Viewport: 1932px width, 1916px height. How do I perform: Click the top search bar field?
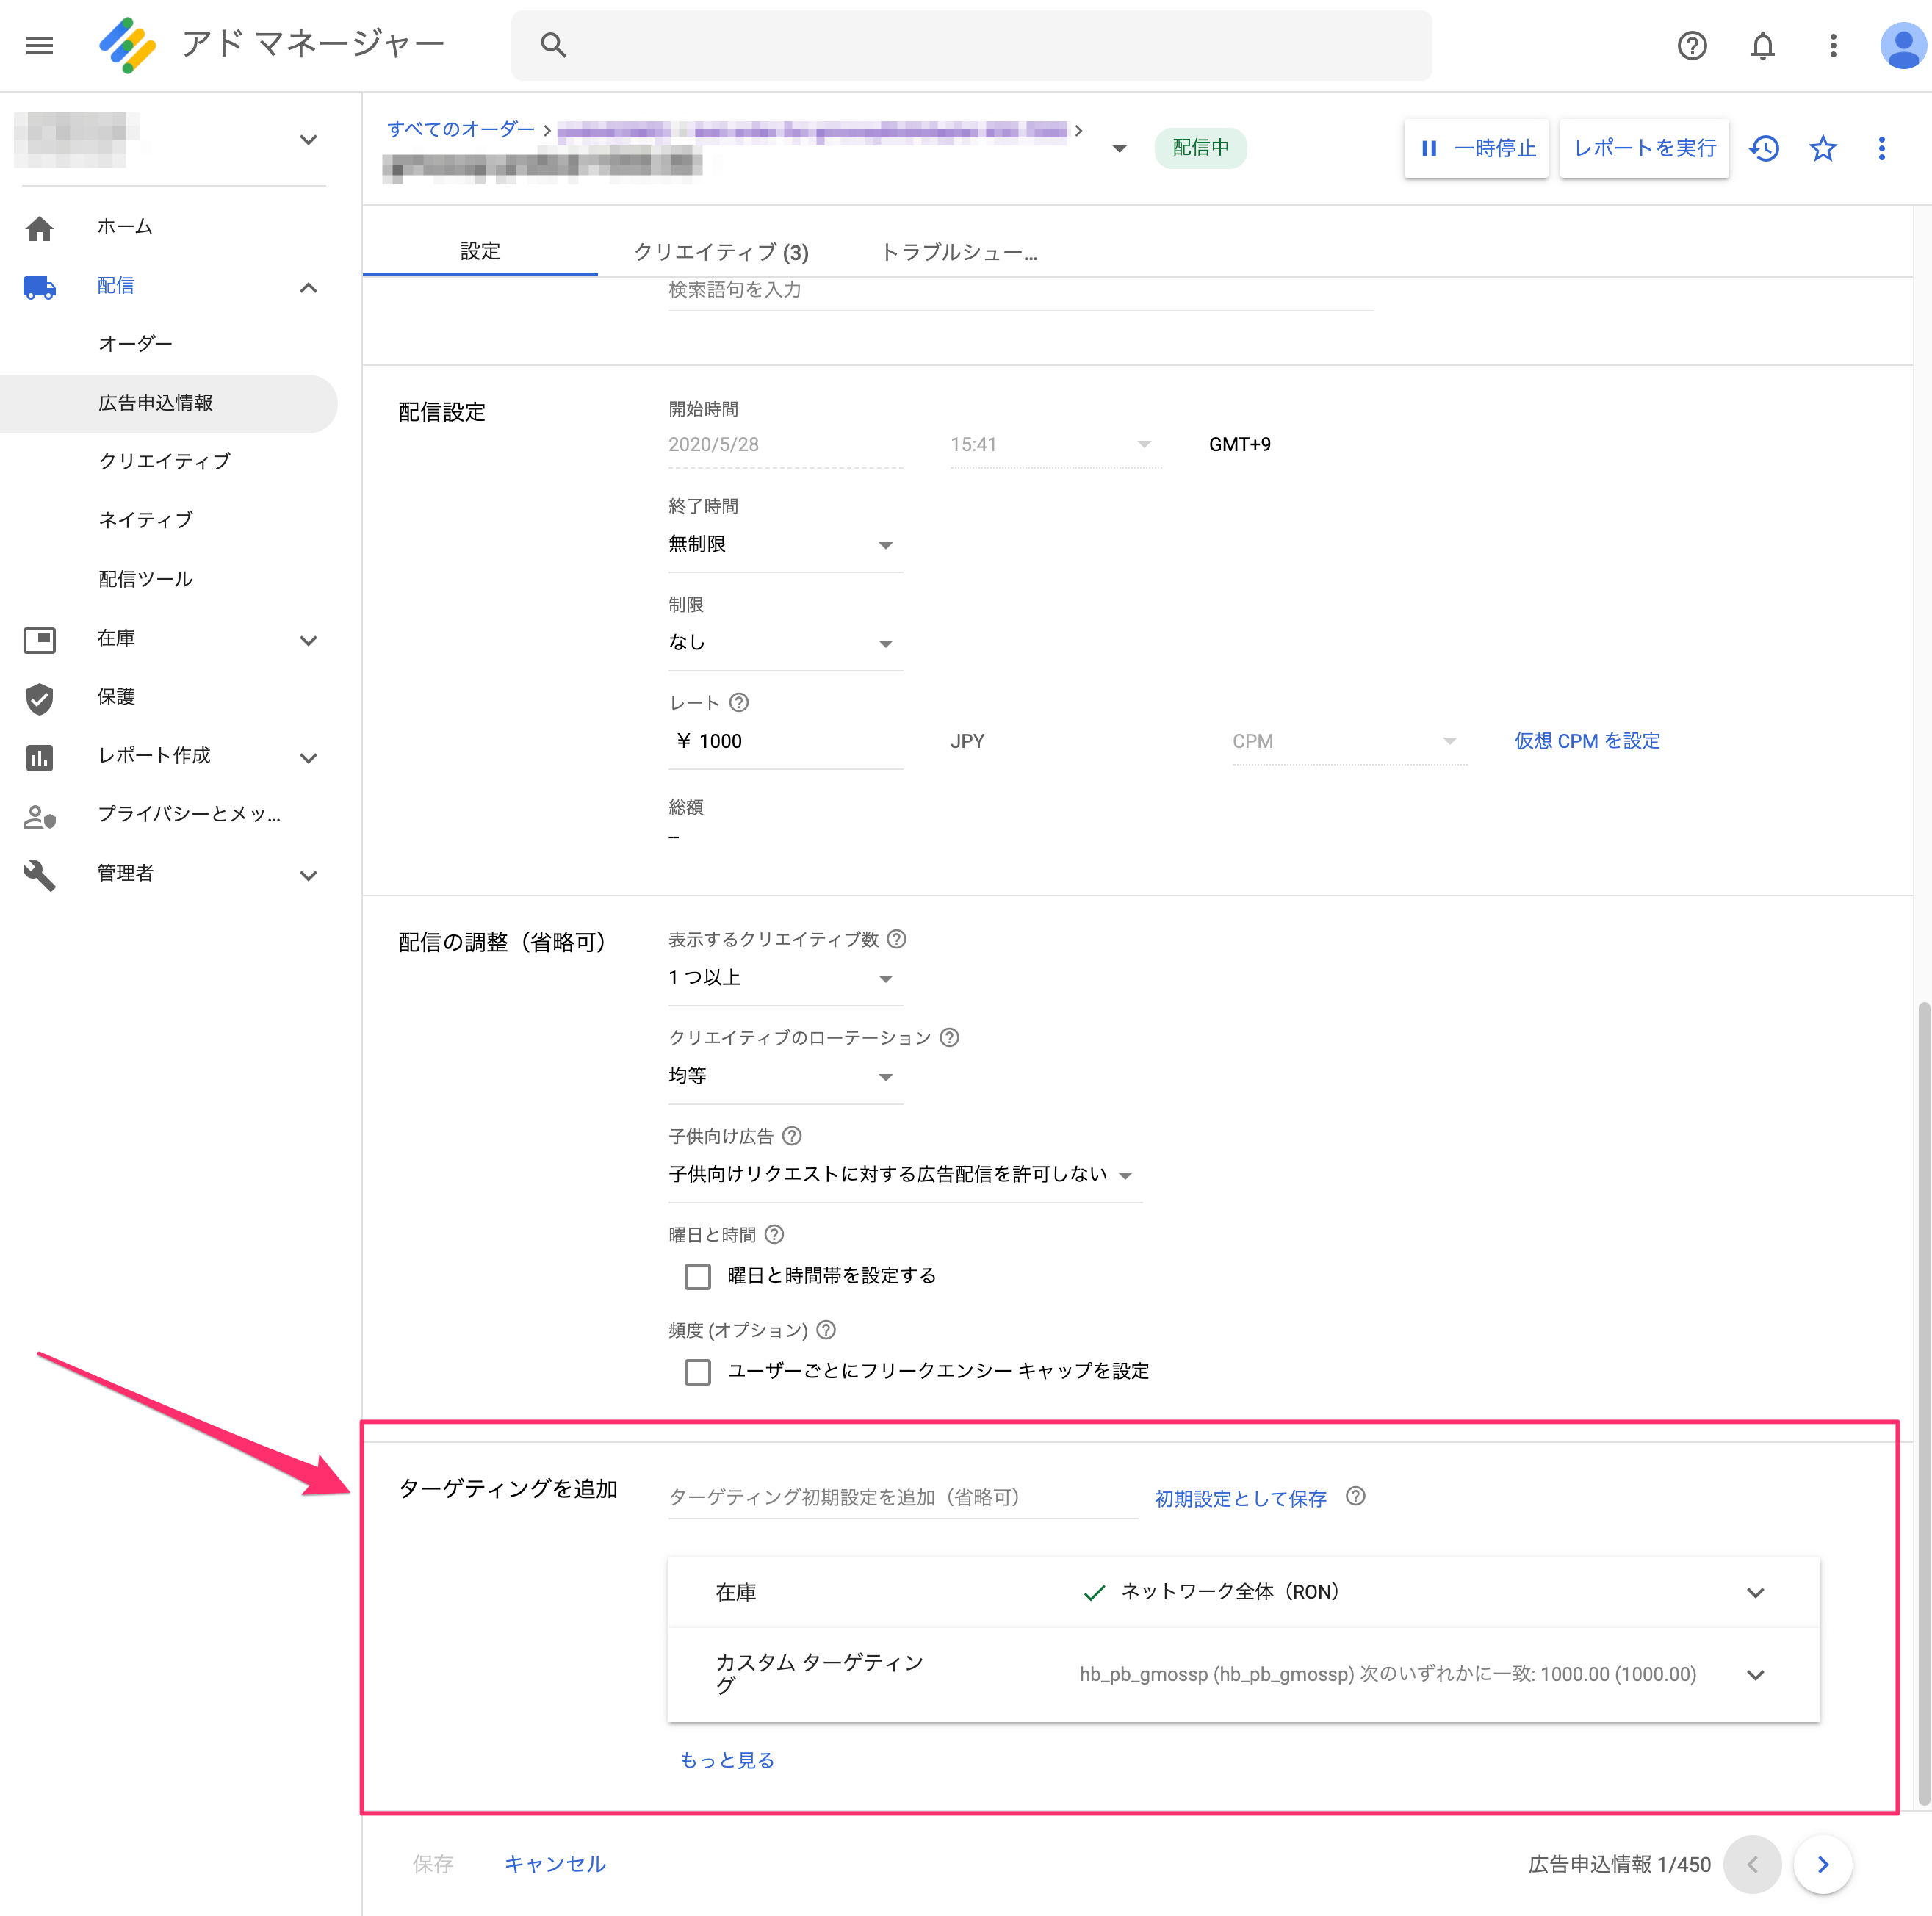tap(970, 45)
